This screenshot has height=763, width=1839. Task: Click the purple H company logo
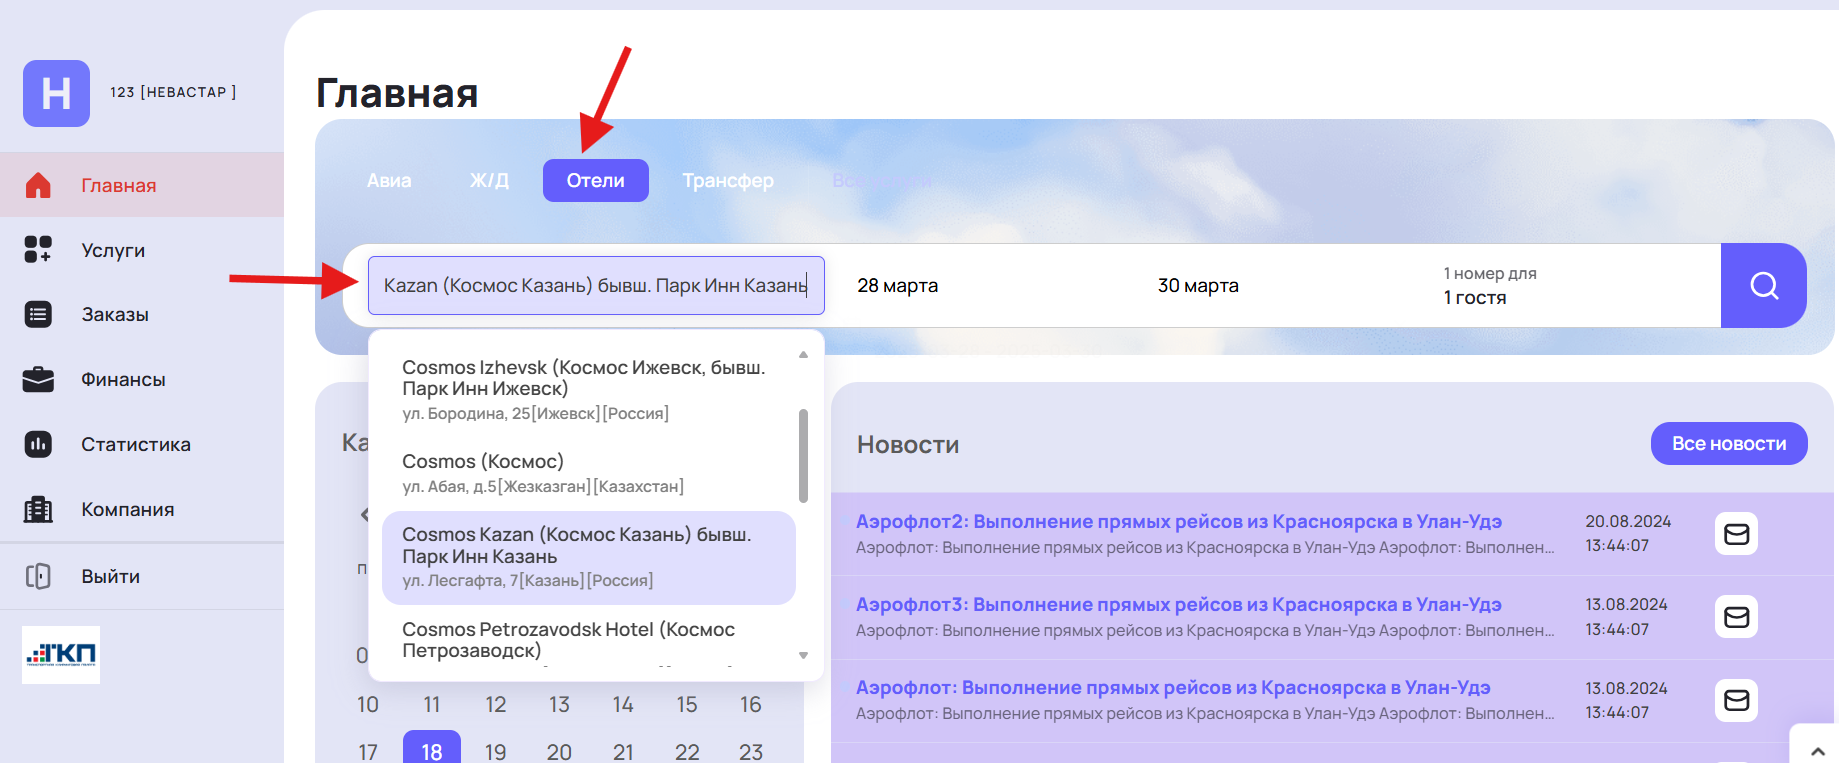[56, 93]
